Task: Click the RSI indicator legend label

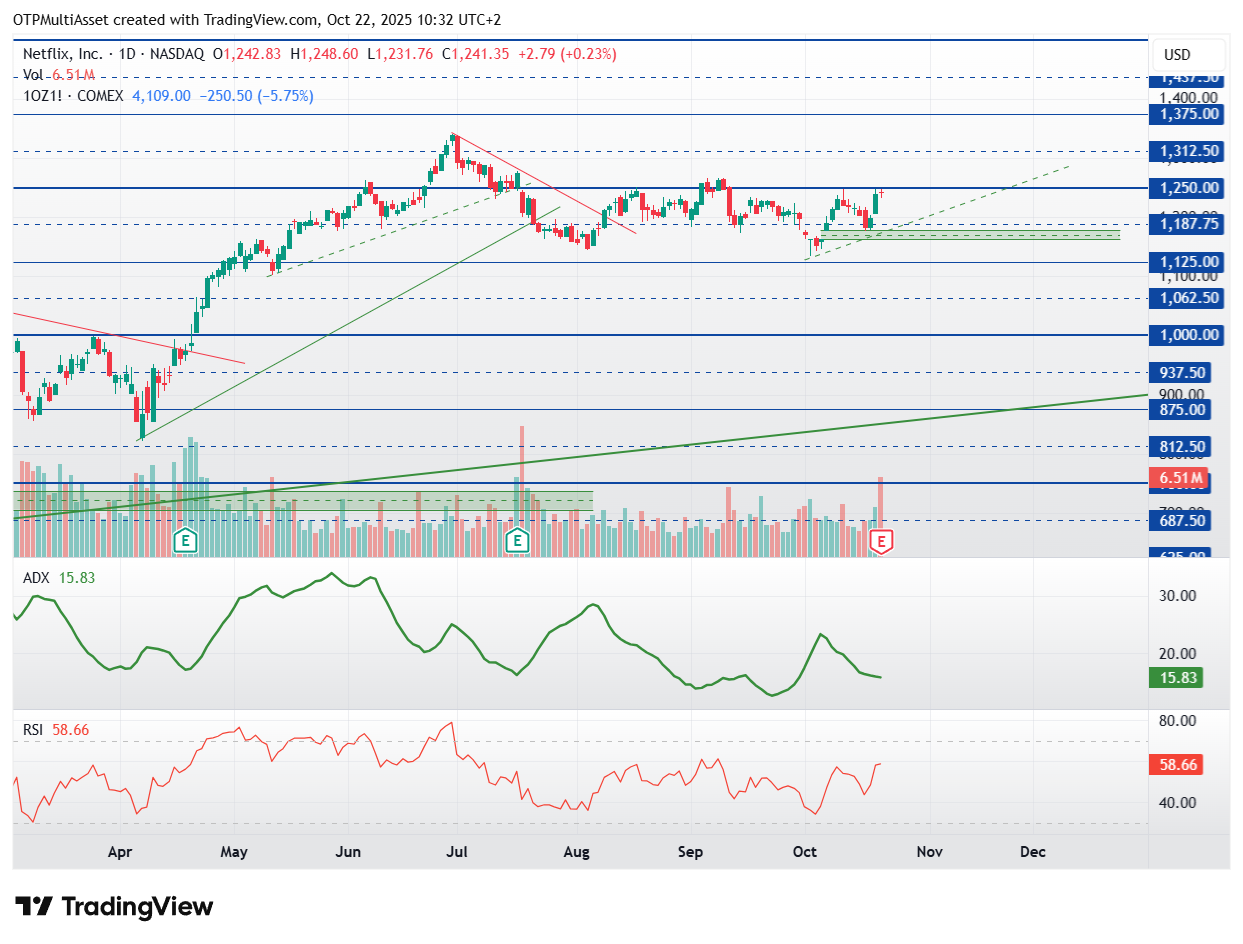Action: 33,730
